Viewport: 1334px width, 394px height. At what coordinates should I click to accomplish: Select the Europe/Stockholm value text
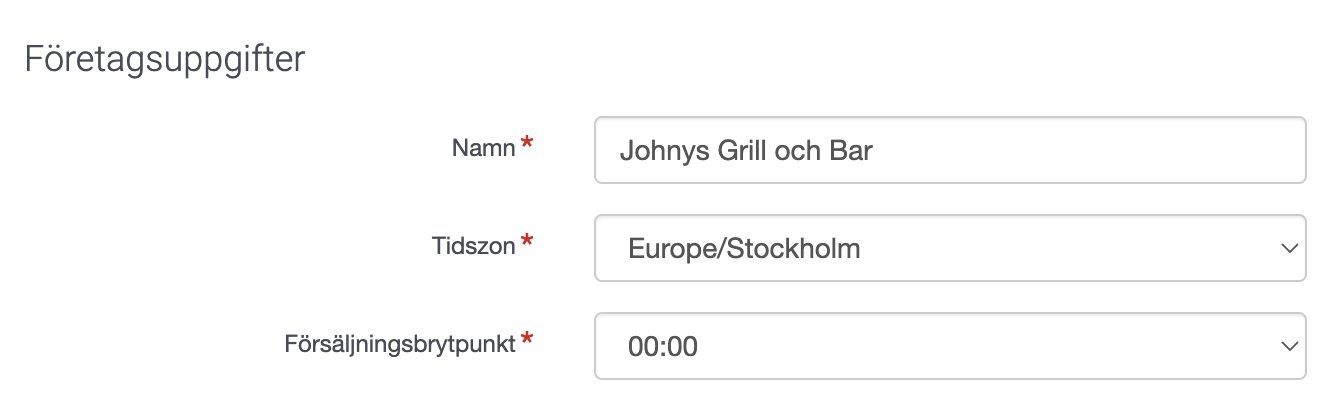click(744, 249)
